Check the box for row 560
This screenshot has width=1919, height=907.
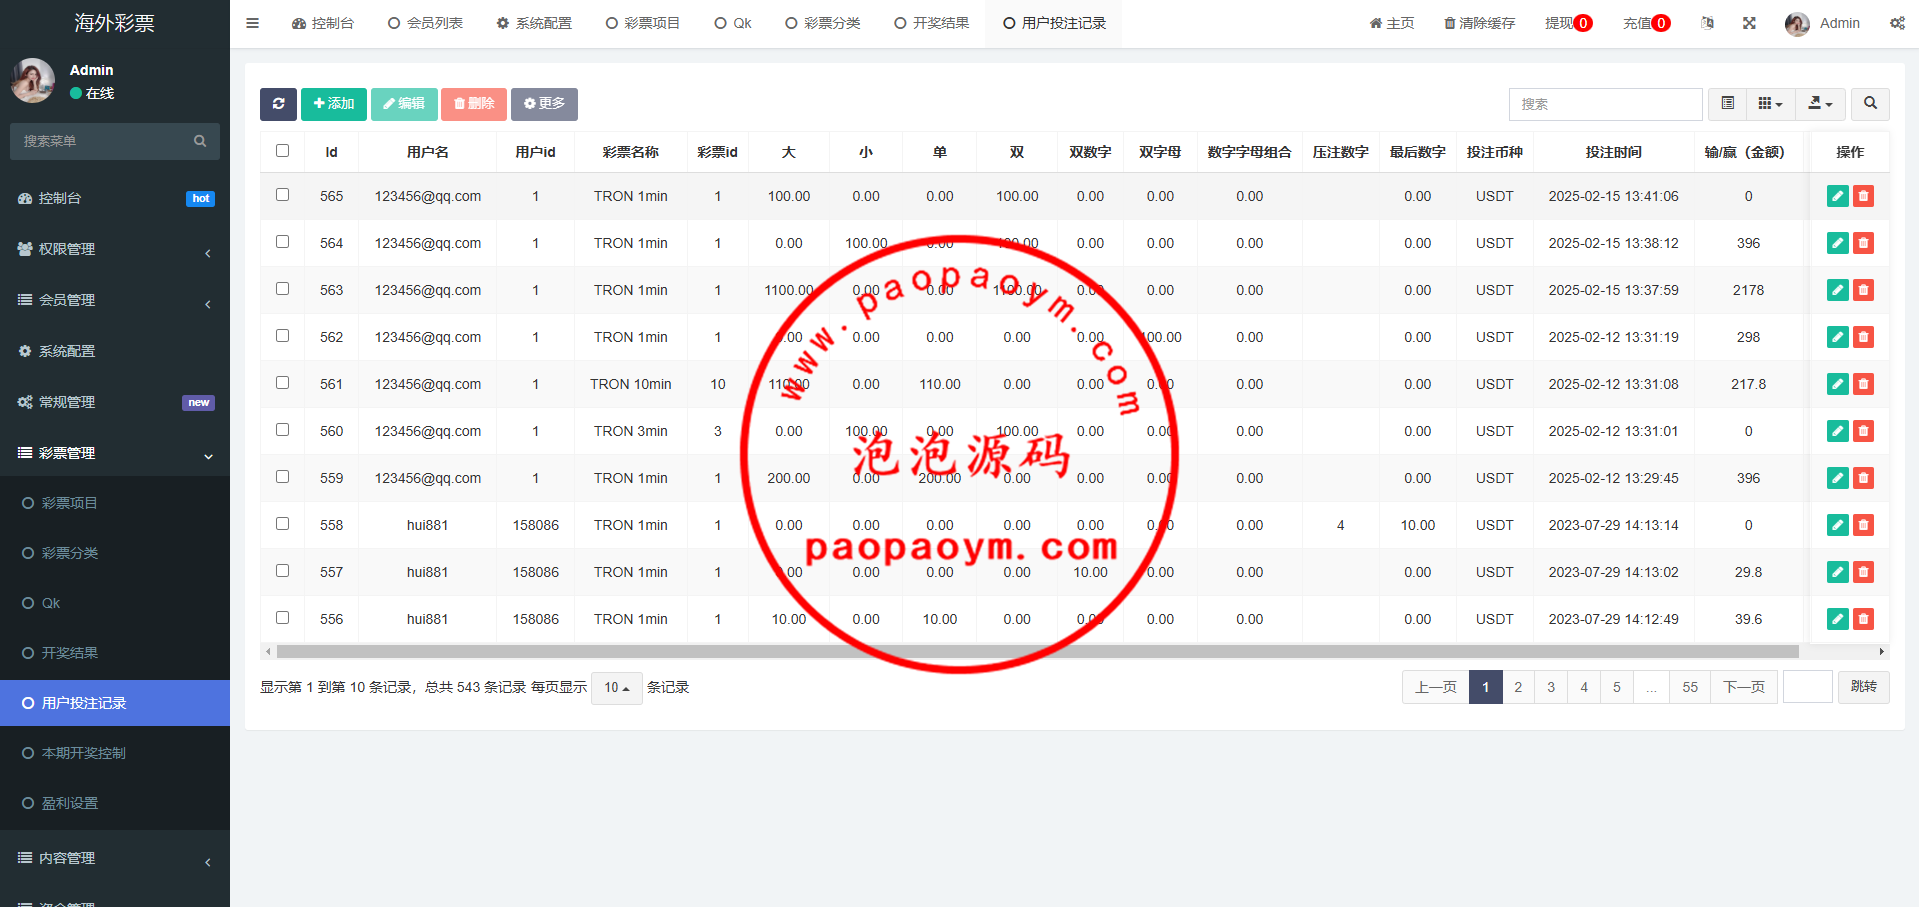[x=282, y=430]
